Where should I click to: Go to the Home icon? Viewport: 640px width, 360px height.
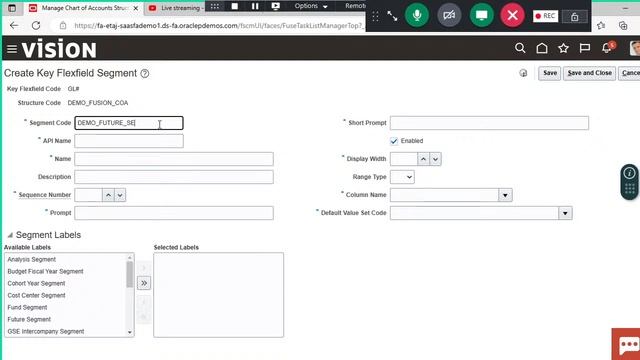coord(542,48)
